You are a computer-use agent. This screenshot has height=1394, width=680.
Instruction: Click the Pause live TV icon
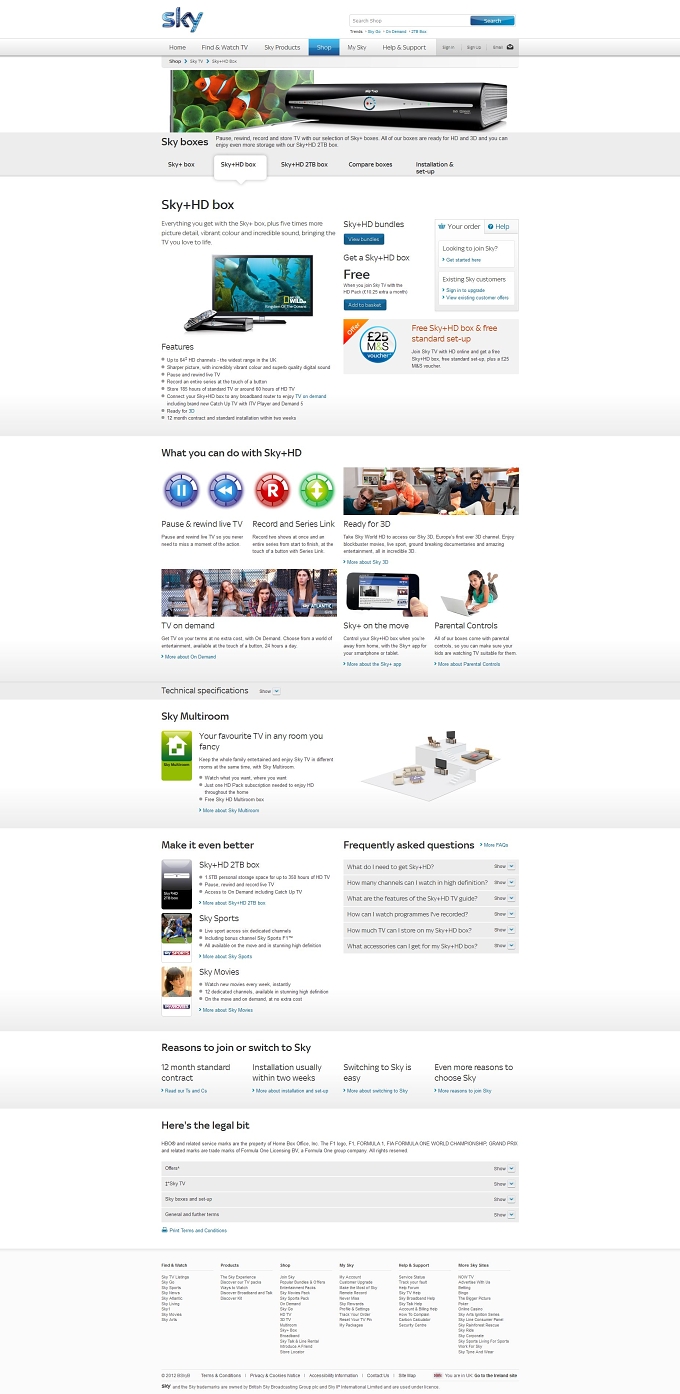pyautogui.click(x=181, y=491)
